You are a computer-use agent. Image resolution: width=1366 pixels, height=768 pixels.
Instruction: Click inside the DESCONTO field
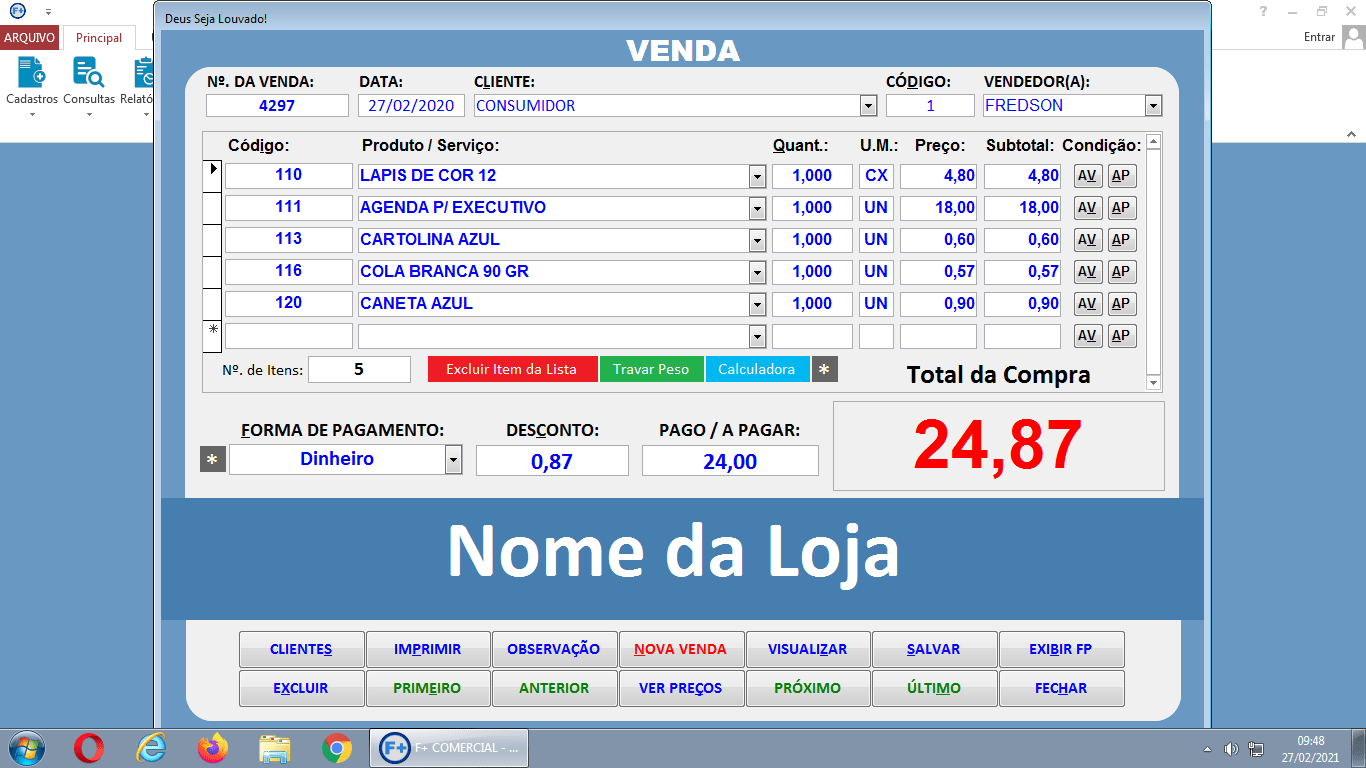pos(552,460)
